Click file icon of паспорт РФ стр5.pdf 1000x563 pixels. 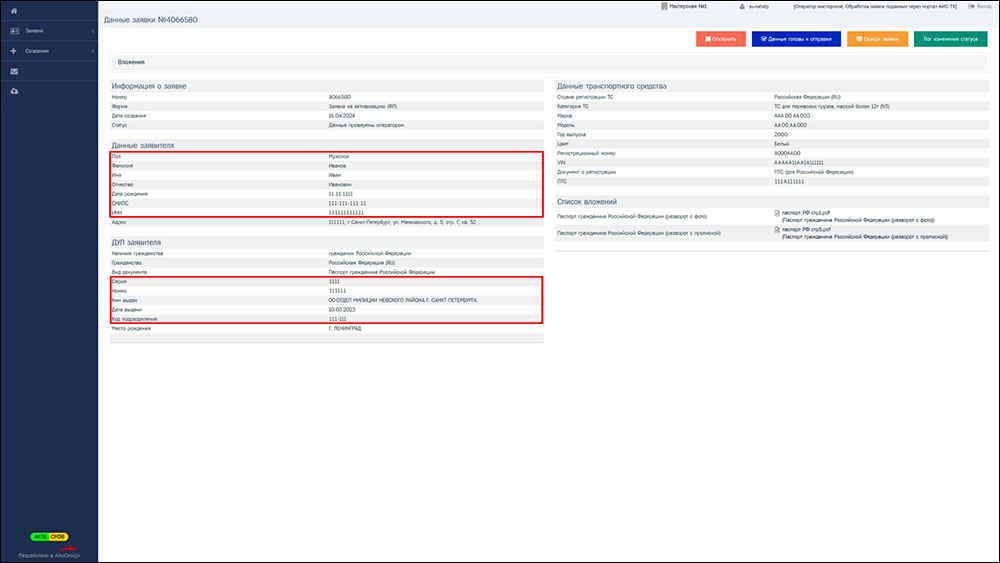pos(777,230)
